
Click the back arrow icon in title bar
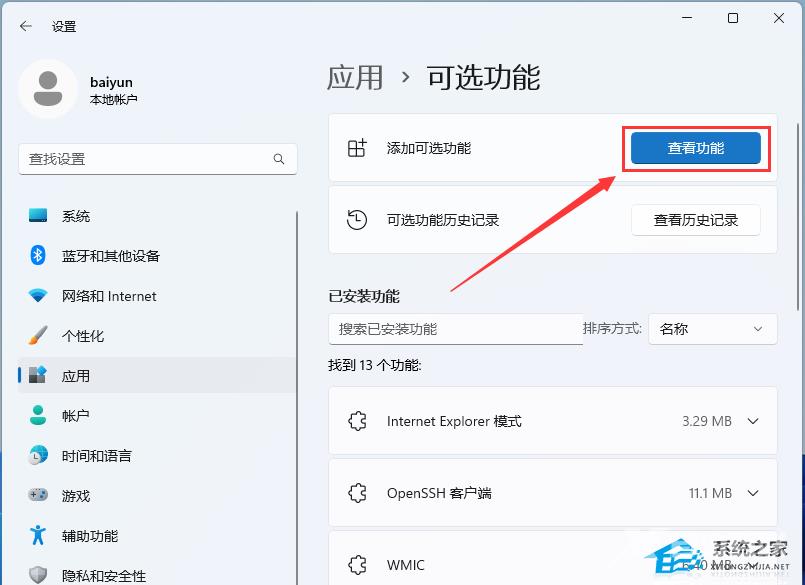pos(26,26)
